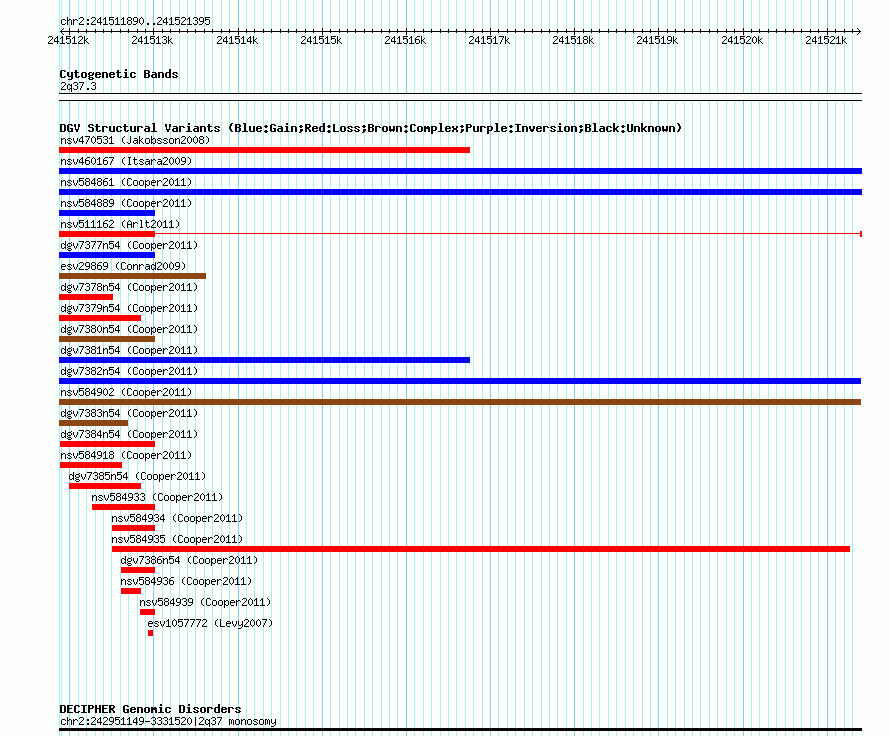Click the nsv470531 (Jakobsson2008) variant label
890x736 pixels.
135,140
